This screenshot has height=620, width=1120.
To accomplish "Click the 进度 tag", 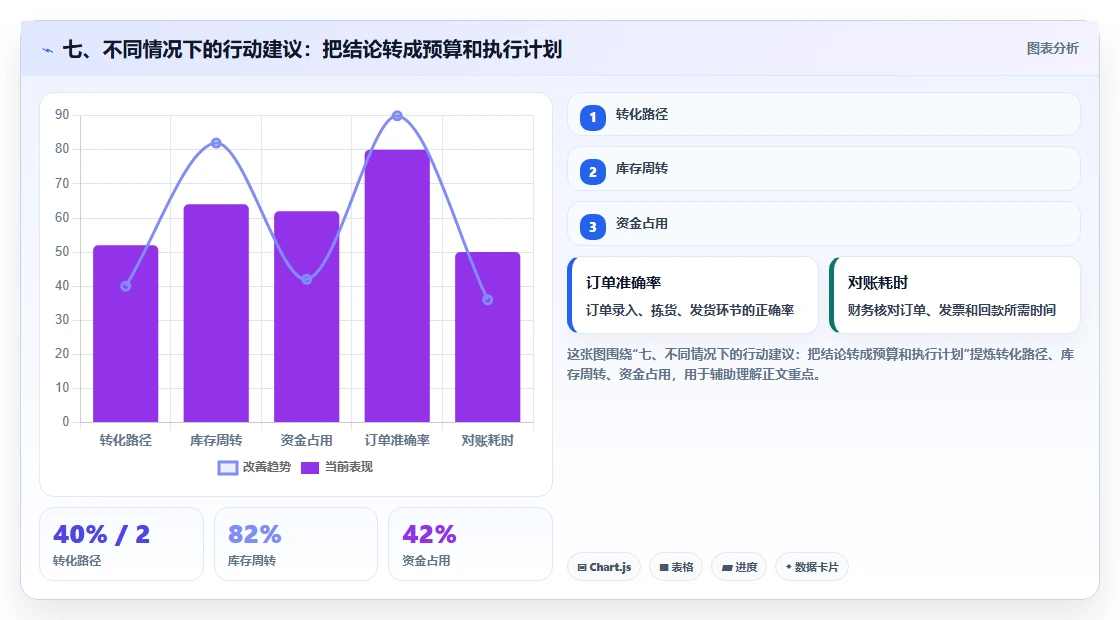I will tap(739, 567).
